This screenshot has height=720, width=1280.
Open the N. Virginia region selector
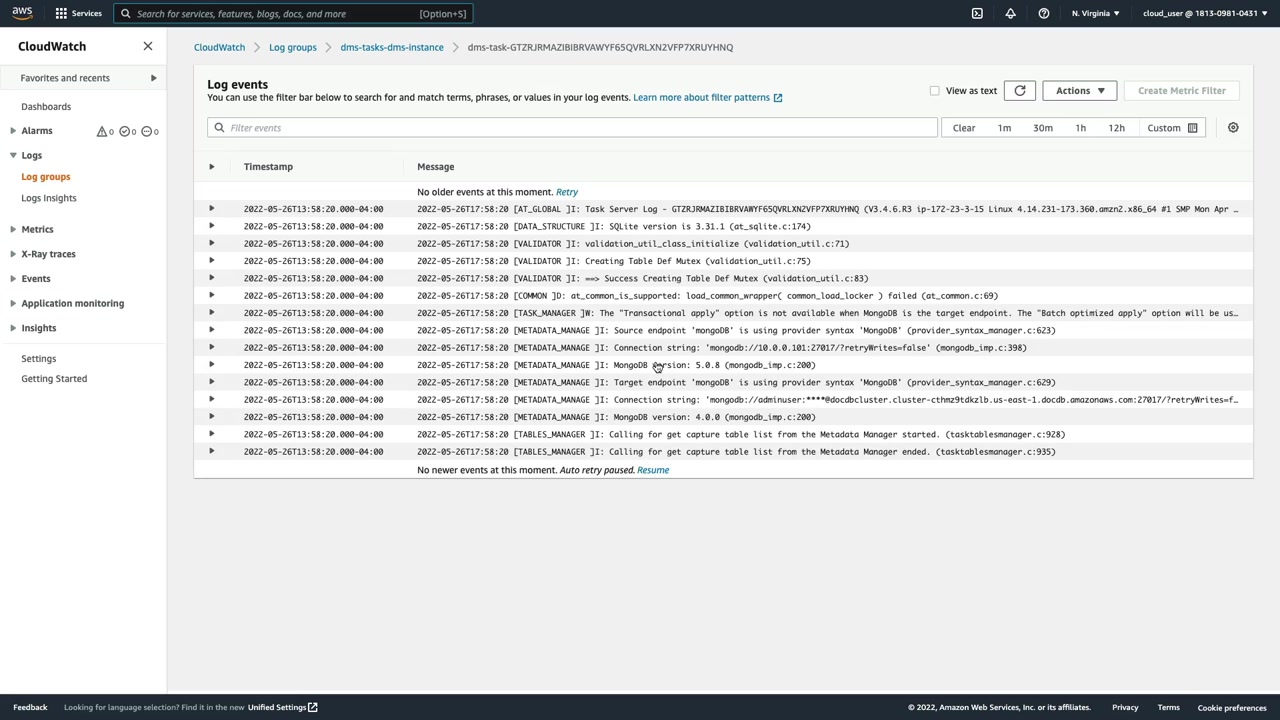[1095, 13]
